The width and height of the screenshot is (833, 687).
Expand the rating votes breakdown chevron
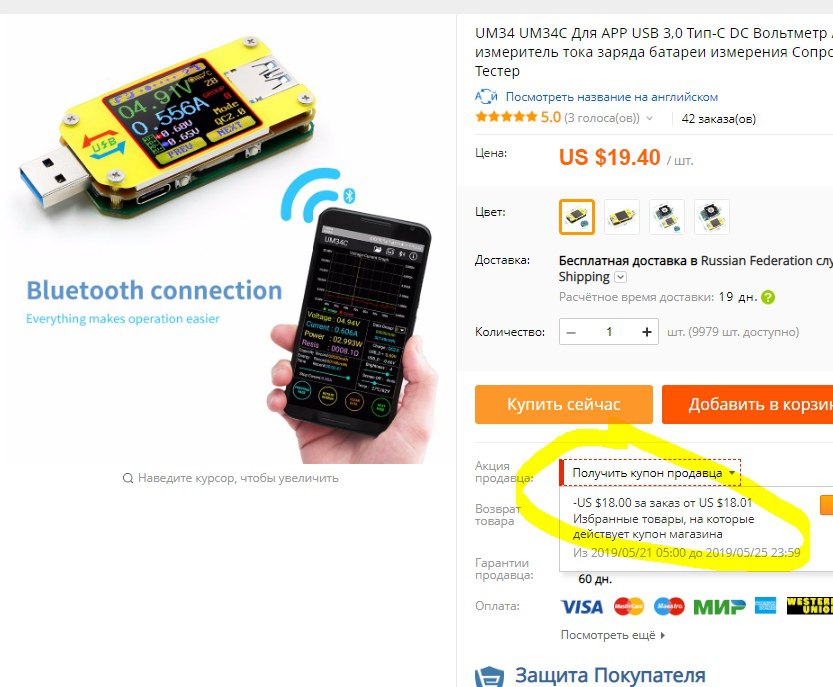649,118
